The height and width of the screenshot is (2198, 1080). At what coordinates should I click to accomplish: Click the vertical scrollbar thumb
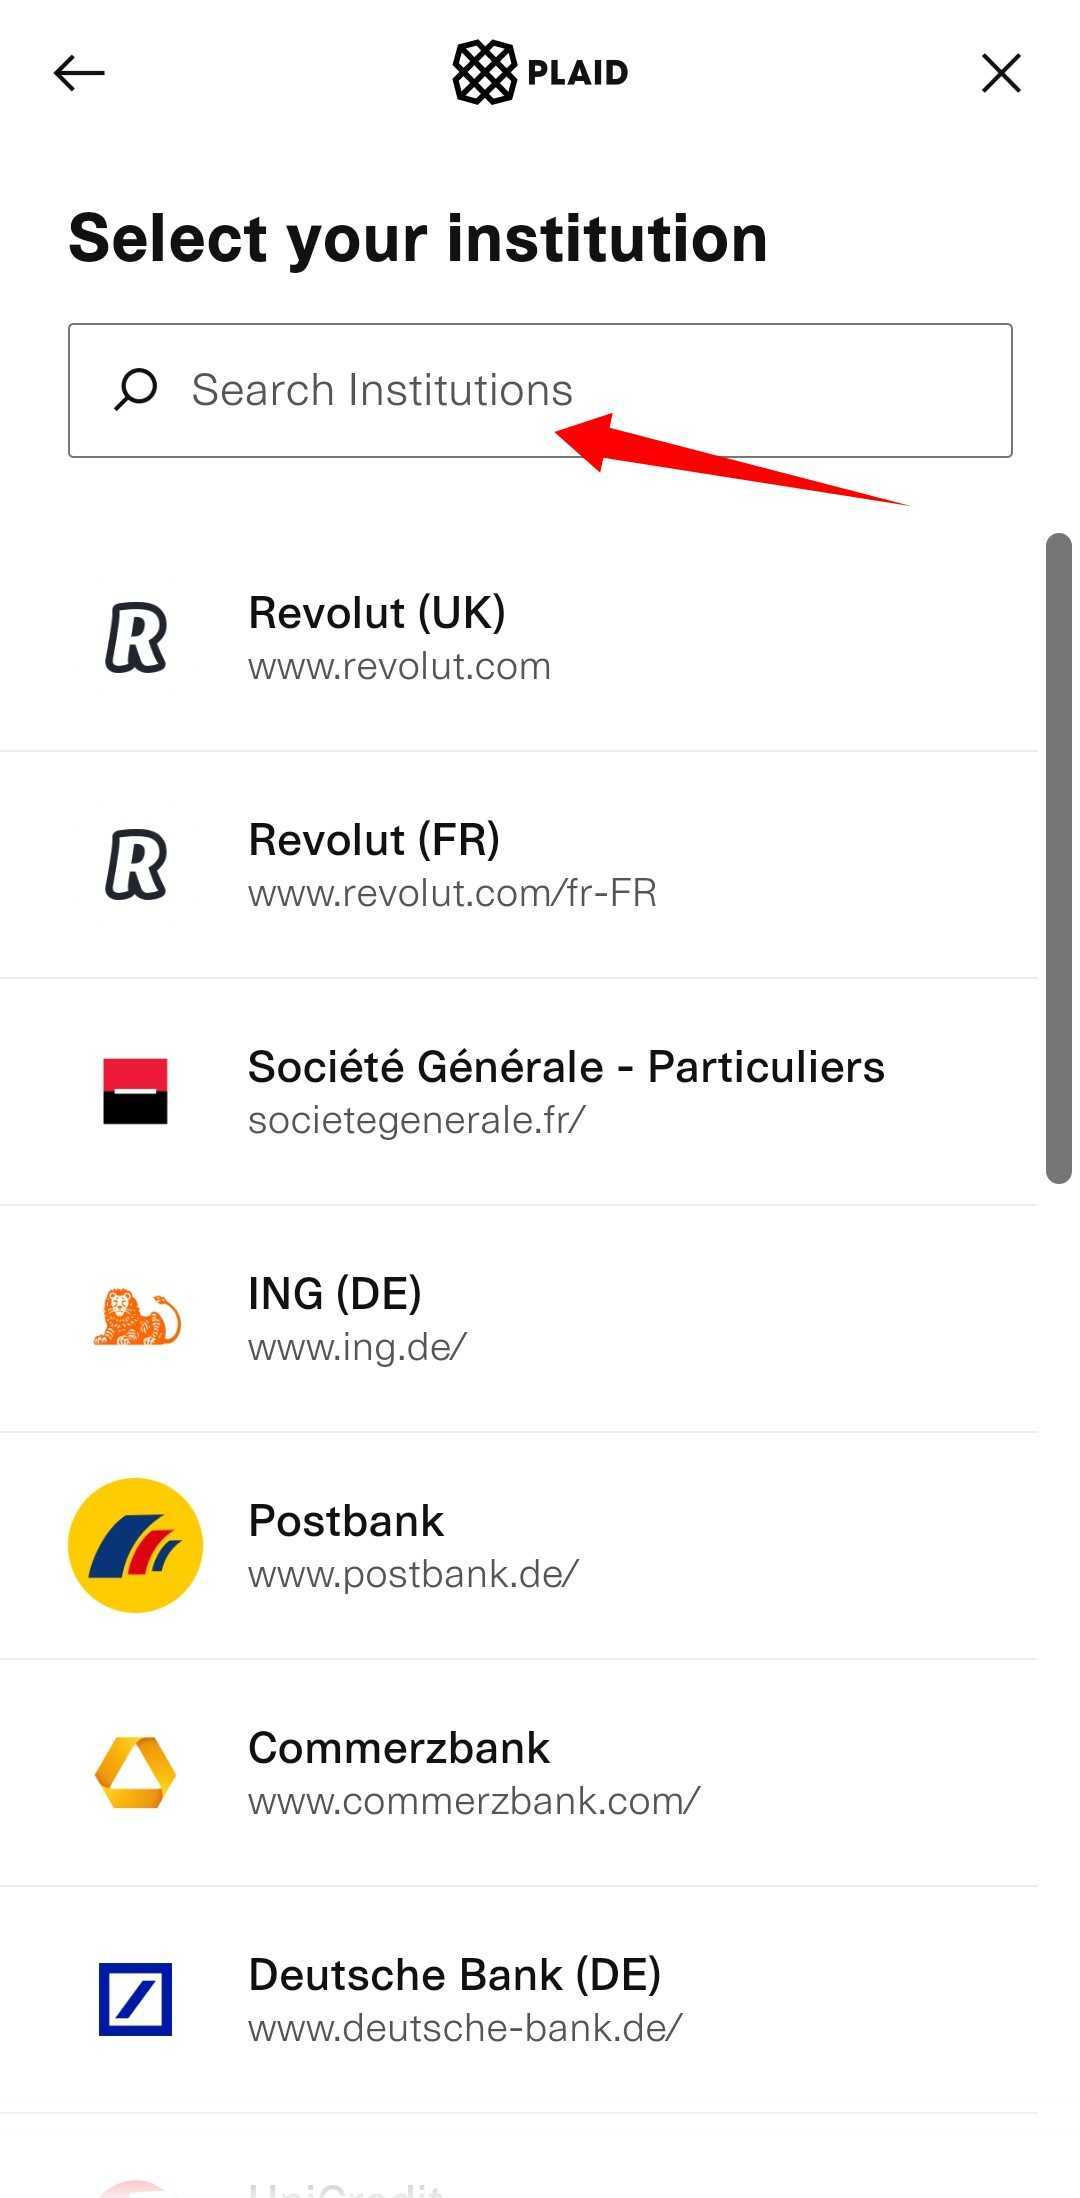pos(1059,858)
